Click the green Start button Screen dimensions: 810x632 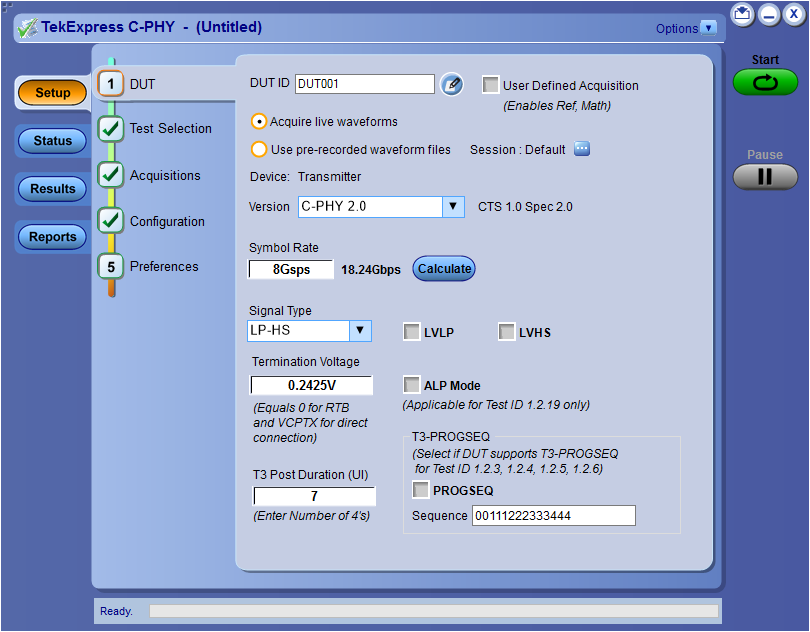[x=765, y=83]
